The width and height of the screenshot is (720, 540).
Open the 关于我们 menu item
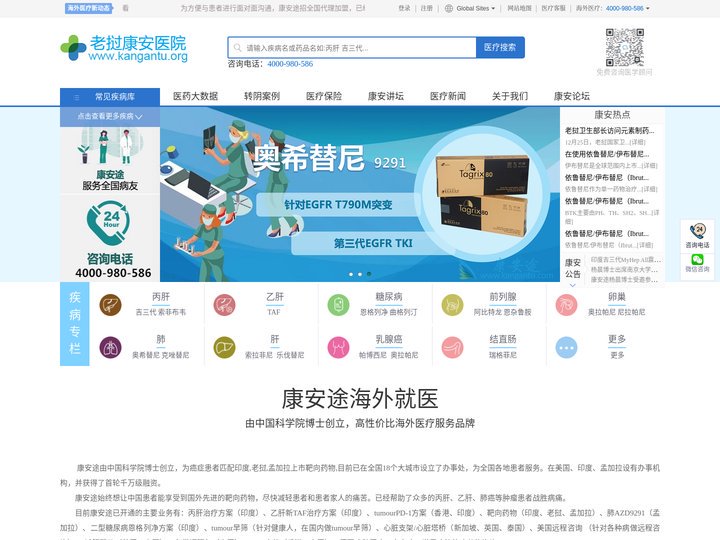click(510, 96)
